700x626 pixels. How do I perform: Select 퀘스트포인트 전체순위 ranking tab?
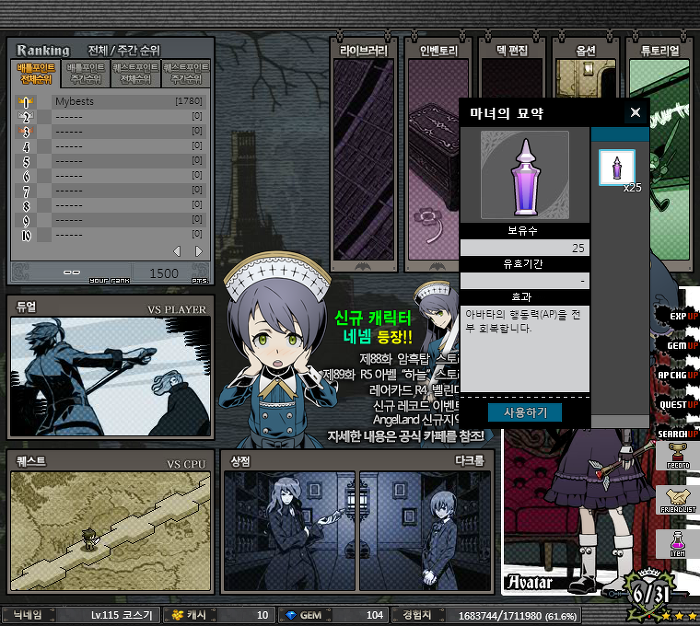[136, 74]
